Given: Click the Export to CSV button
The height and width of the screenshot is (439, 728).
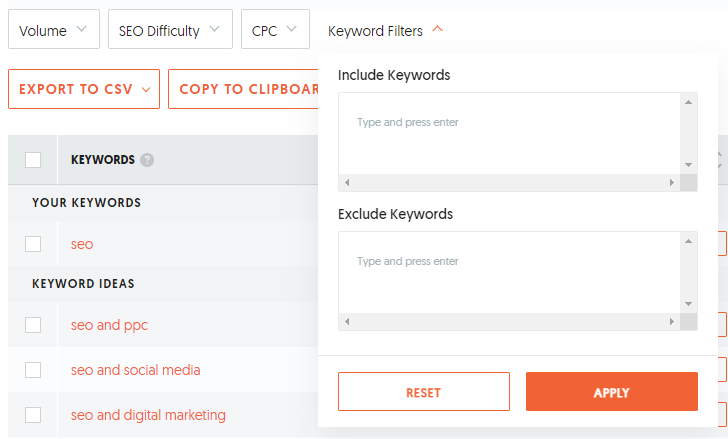Looking at the screenshot, I should click(84, 89).
